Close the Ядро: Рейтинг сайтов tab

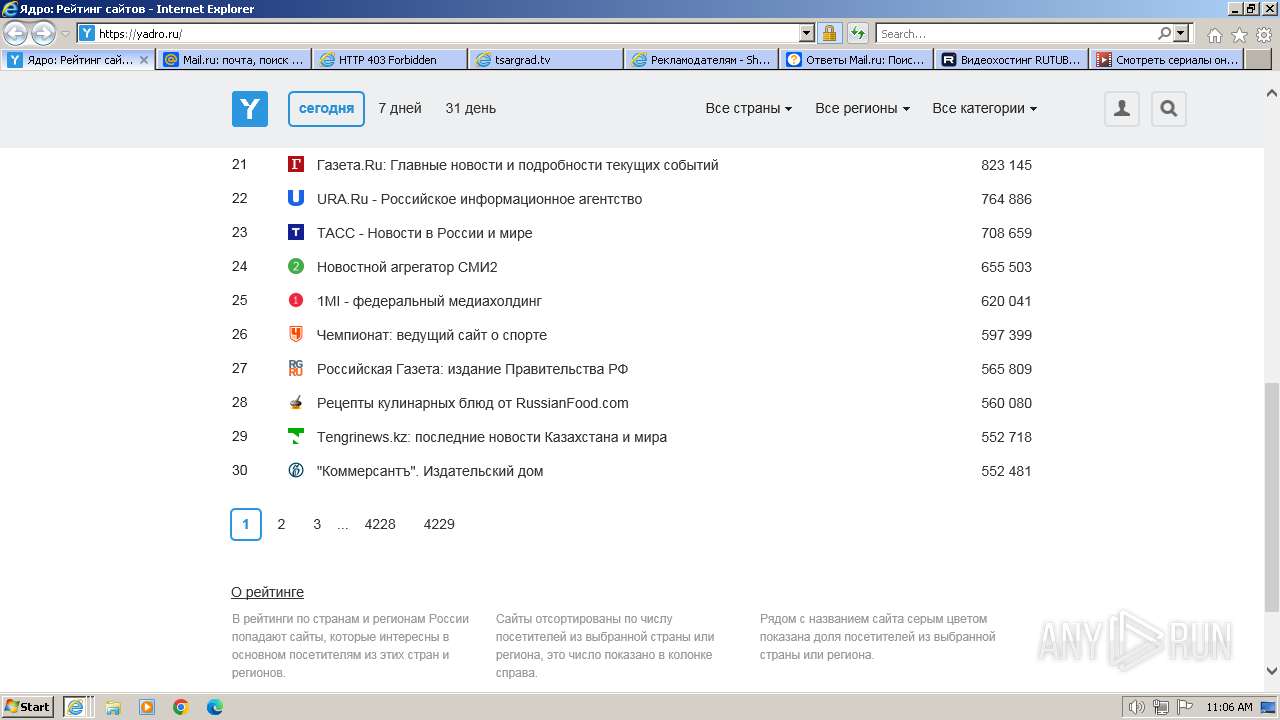point(144,60)
